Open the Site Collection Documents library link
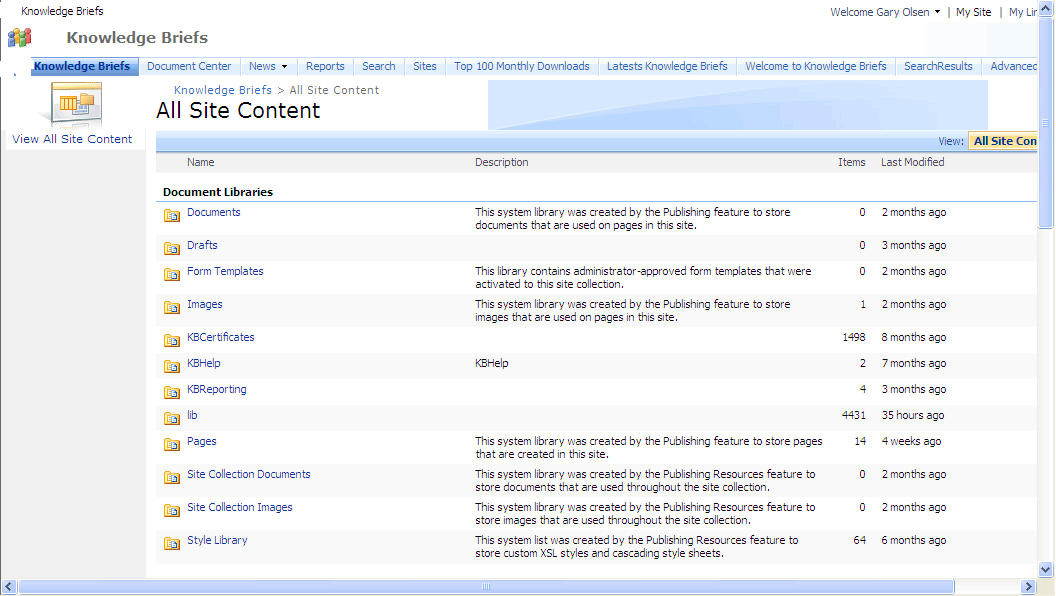The image size is (1056, 596). coord(248,474)
